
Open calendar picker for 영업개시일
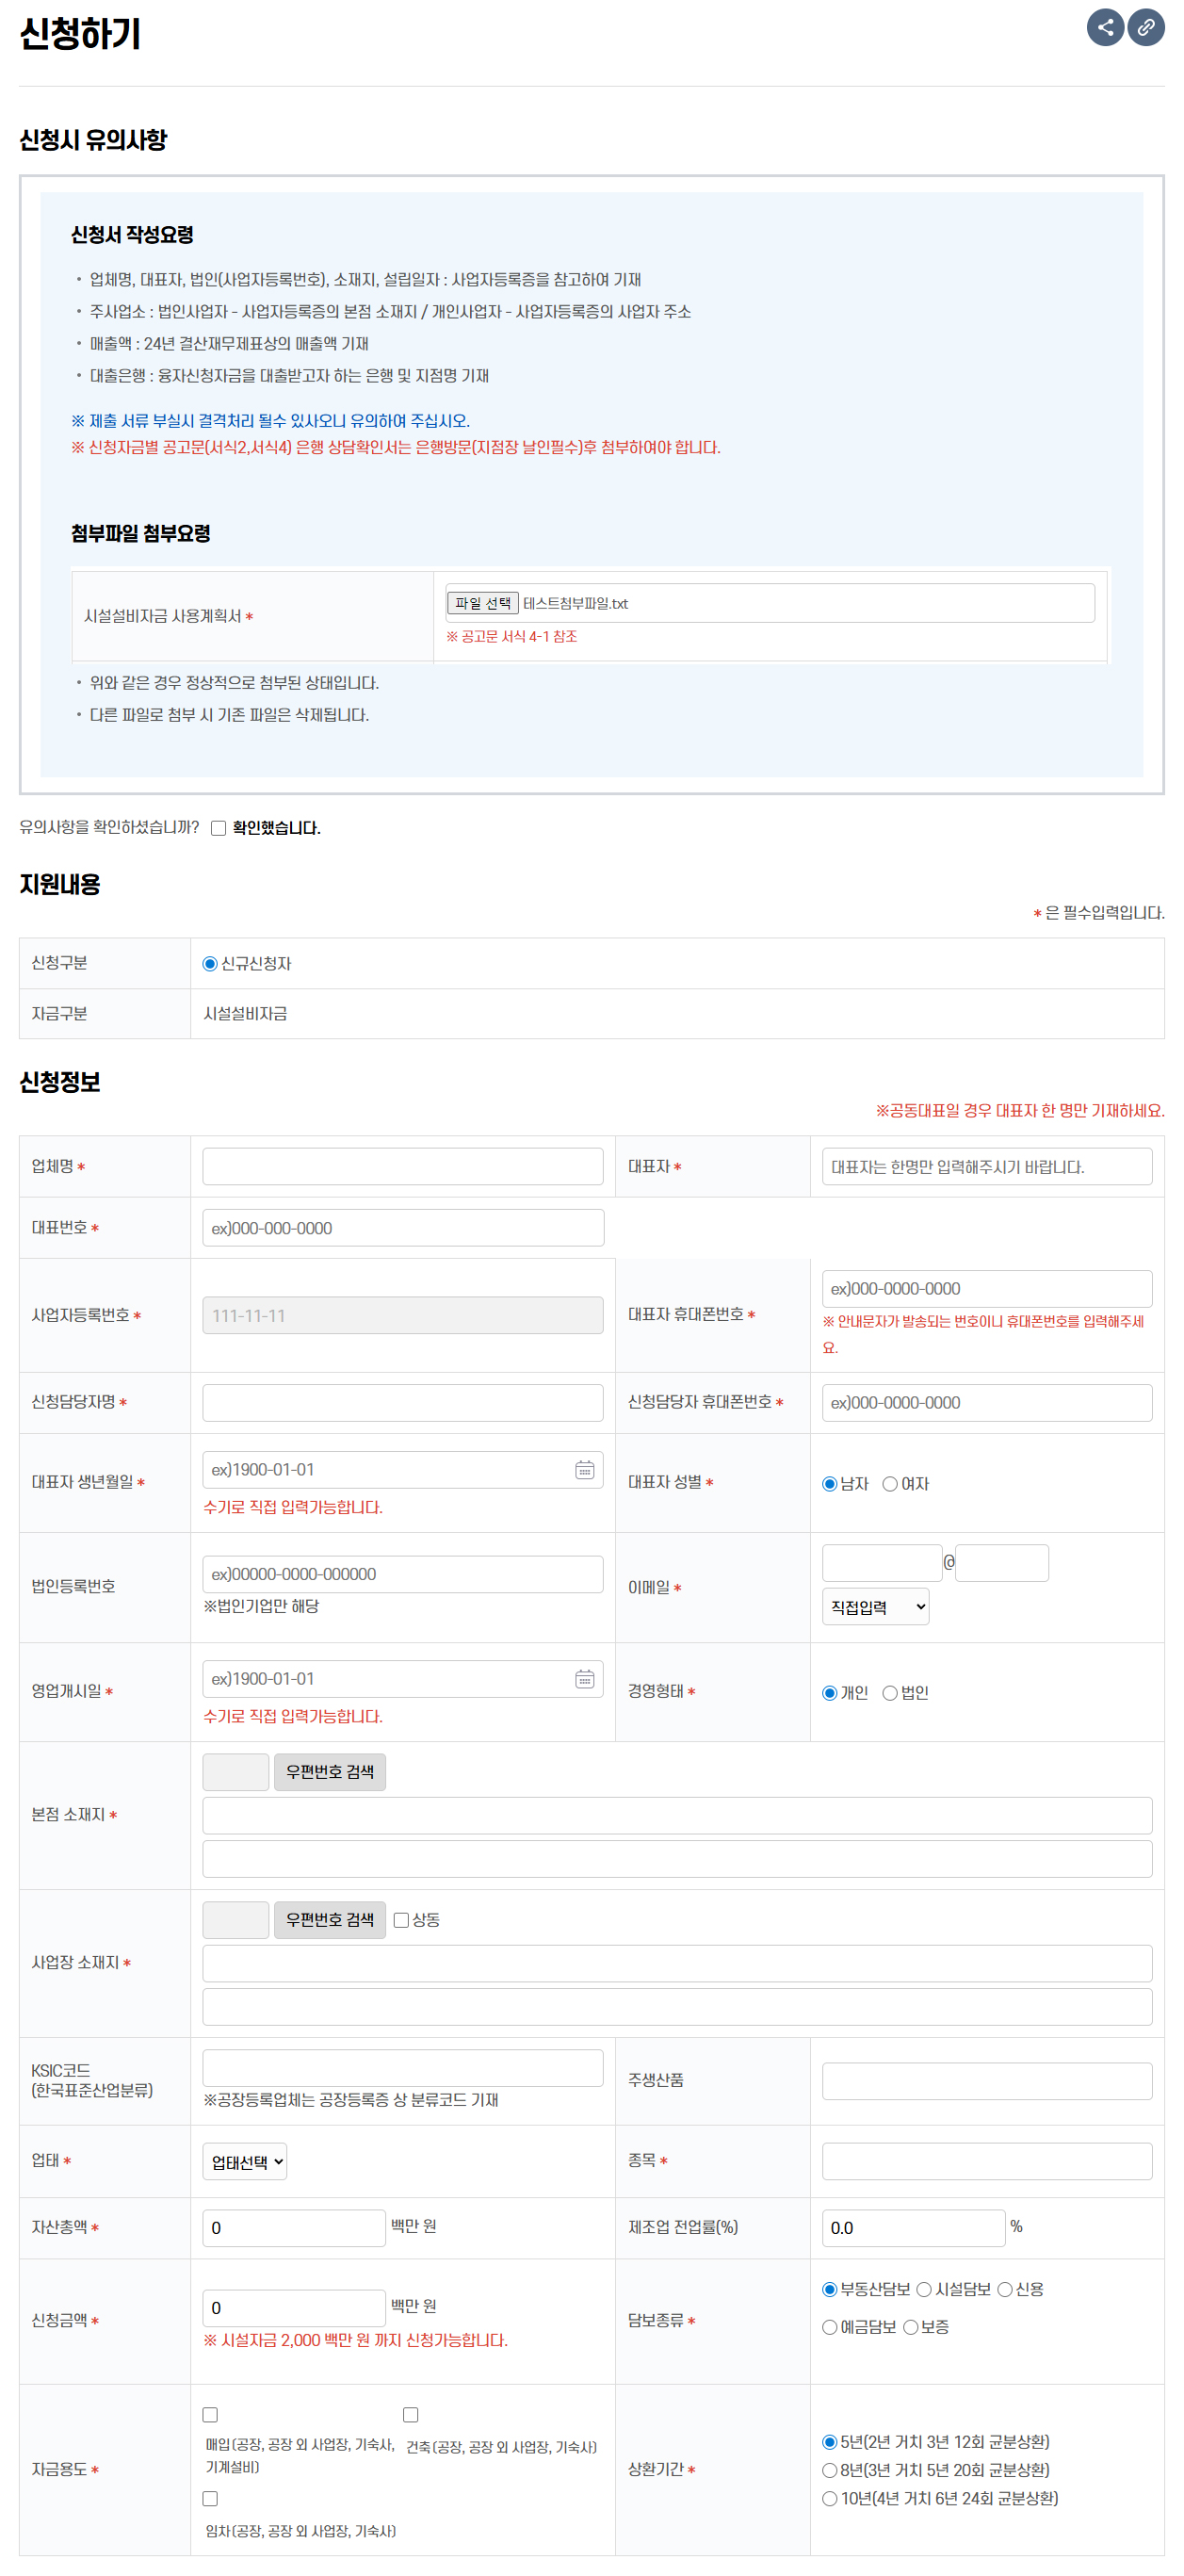(x=585, y=1678)
